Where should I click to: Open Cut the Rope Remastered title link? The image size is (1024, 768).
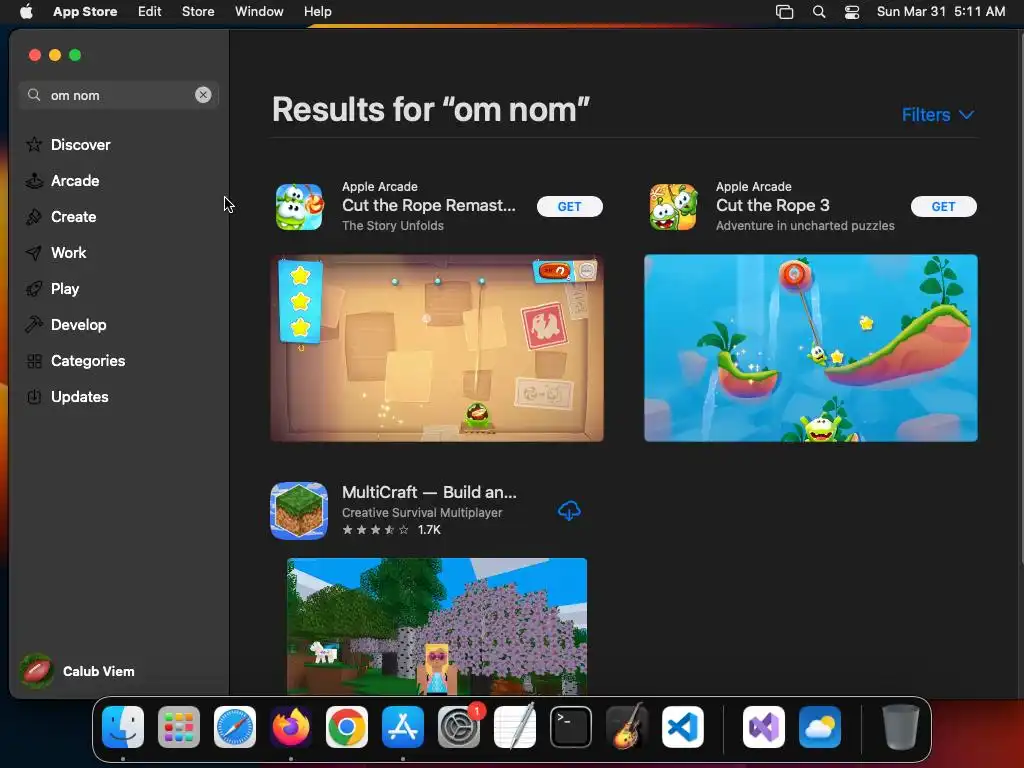tap(428, 205)
